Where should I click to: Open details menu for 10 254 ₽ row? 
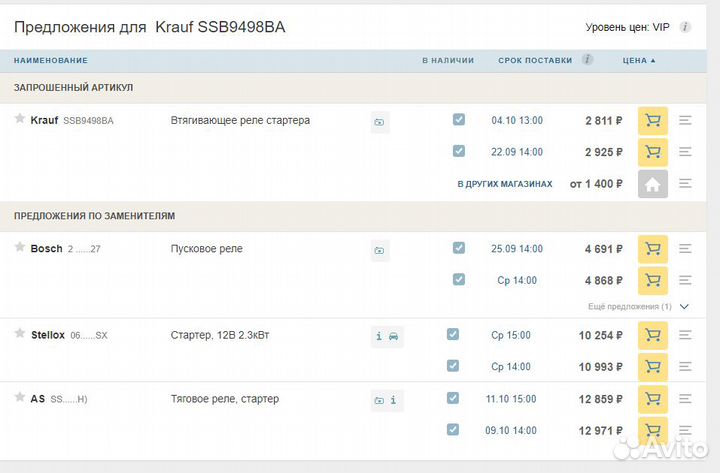(685, 335)
